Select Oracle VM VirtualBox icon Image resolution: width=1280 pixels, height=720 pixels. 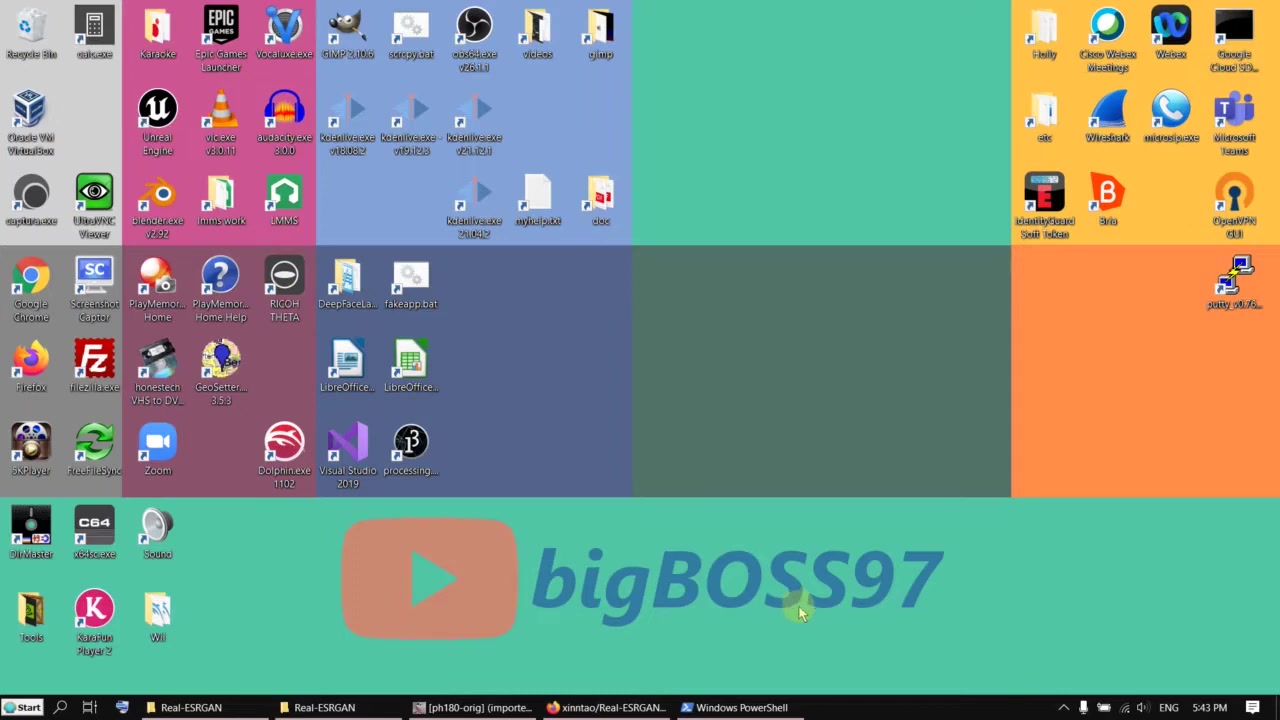(x=31, y=123)
